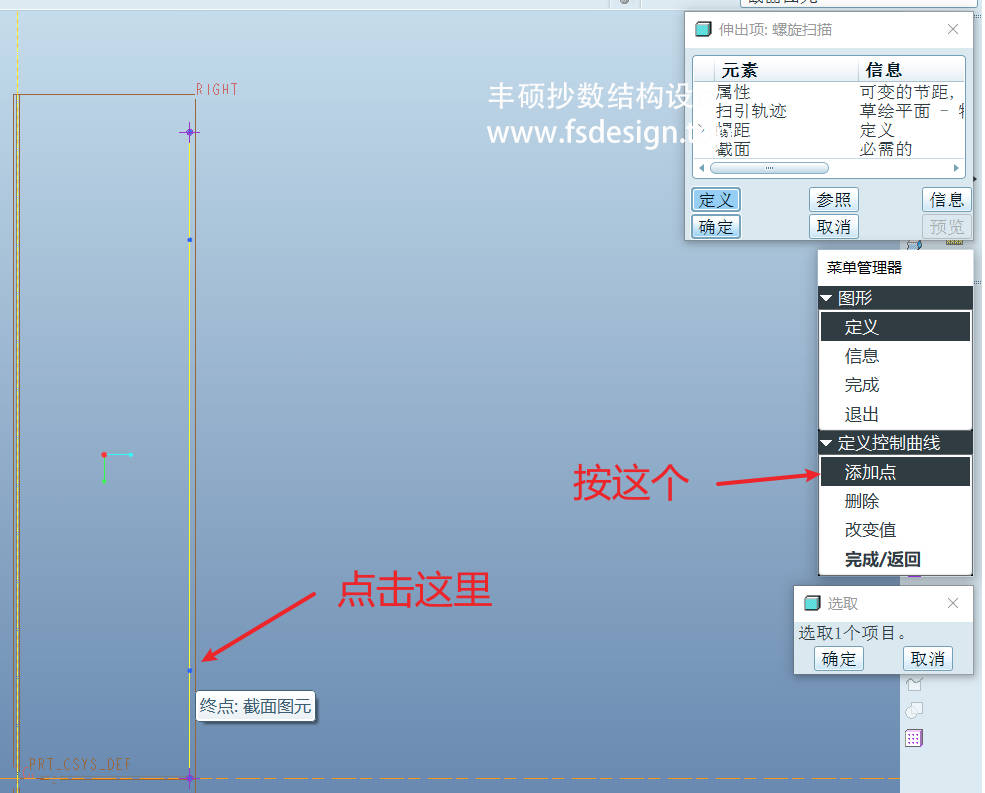
Task: Choose 删除 in the control curve menu
Action: [862, 501]
